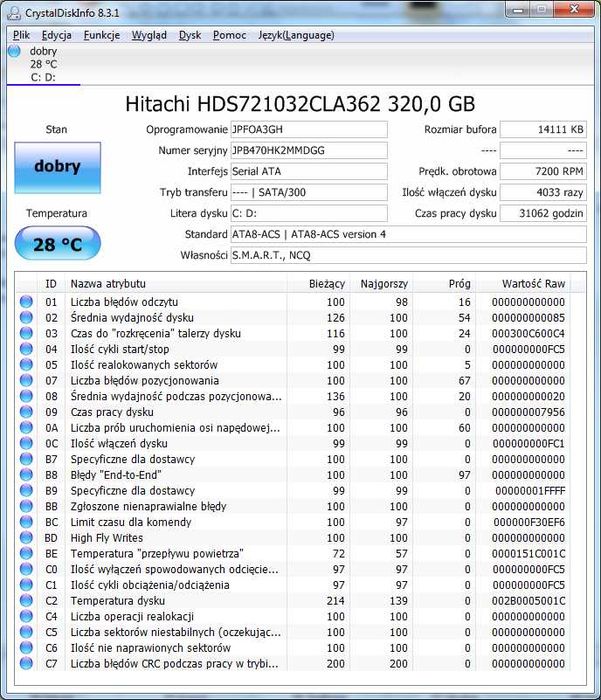Select the C: D: disk tab

(43, 64)
